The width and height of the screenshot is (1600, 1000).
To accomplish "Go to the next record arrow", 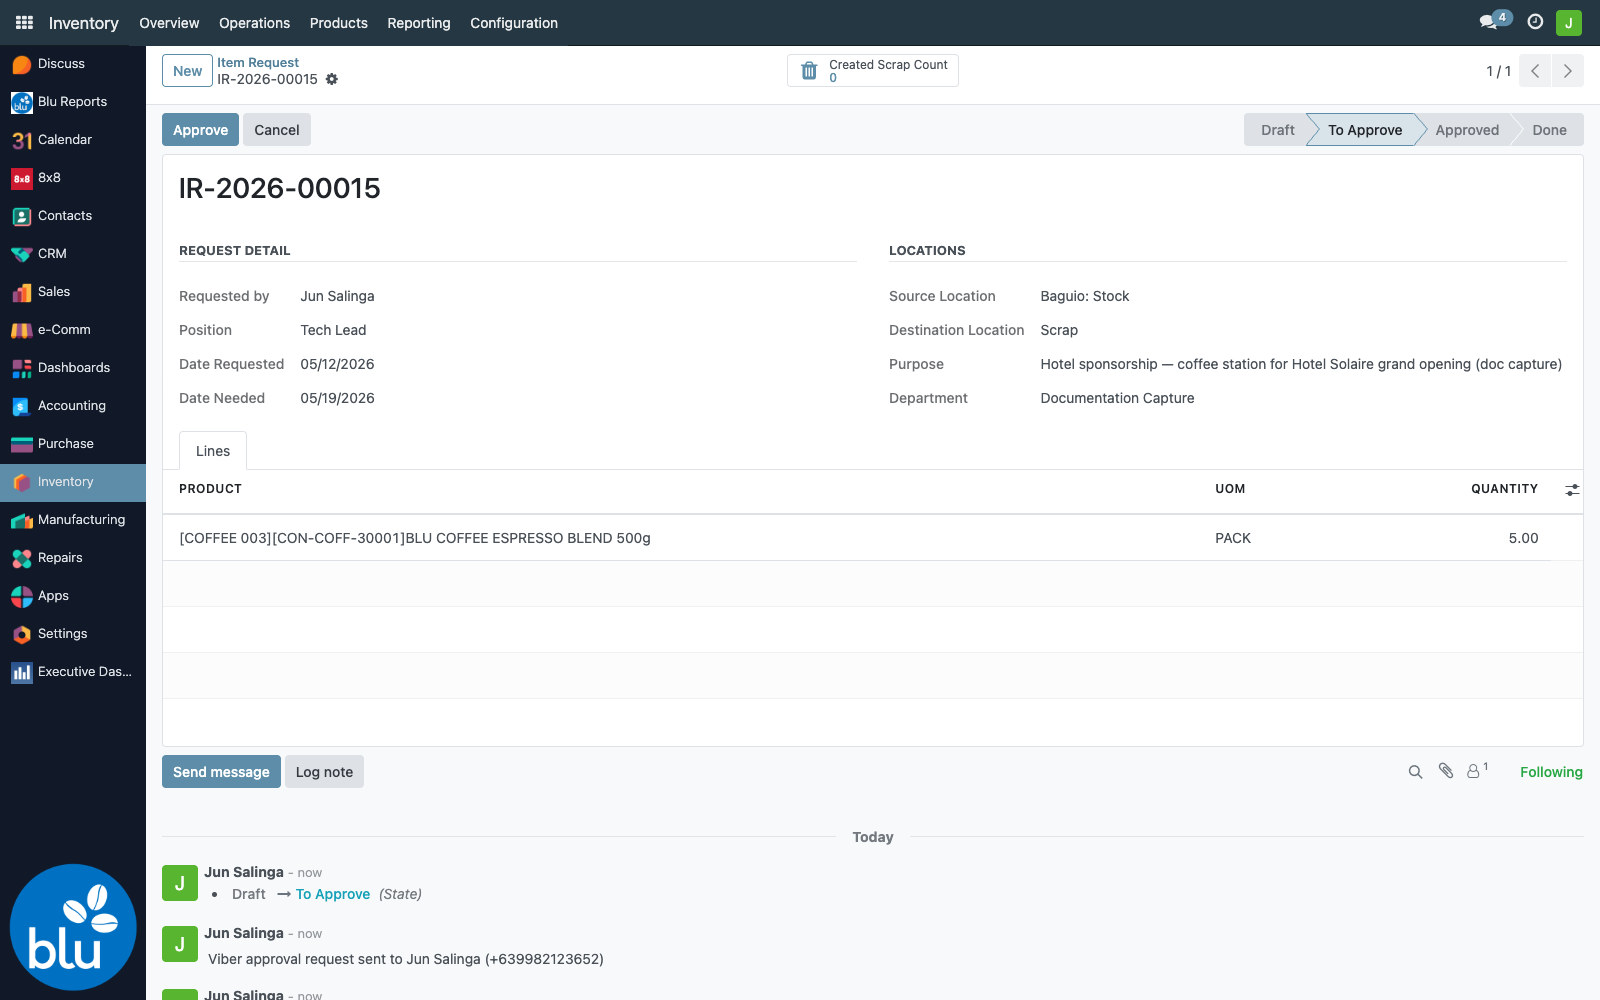I will point(1567,71).
